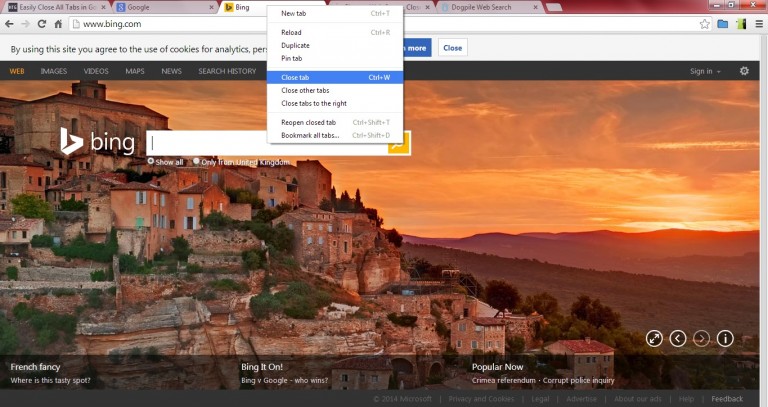Switch to the Google tab

pos(166,7)
